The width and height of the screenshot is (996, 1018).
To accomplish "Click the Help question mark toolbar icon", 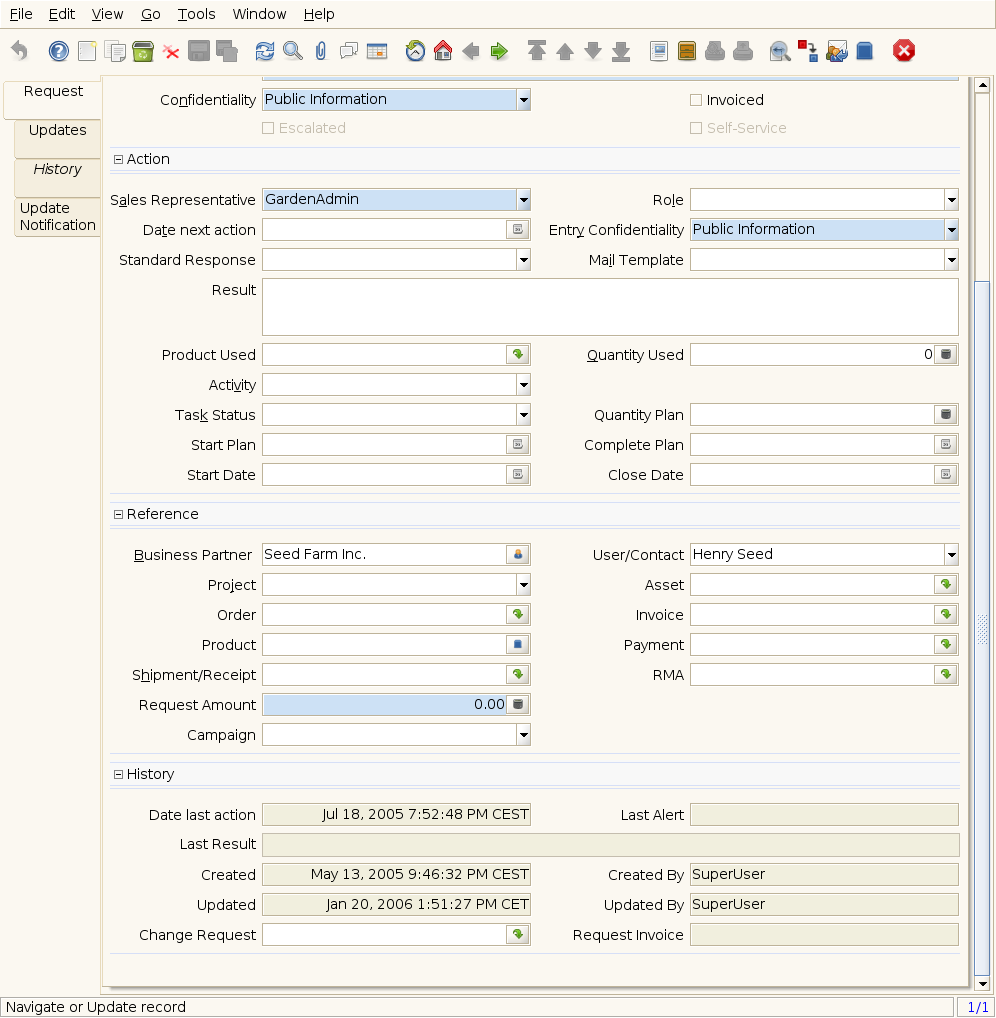I will pos(59,51).
